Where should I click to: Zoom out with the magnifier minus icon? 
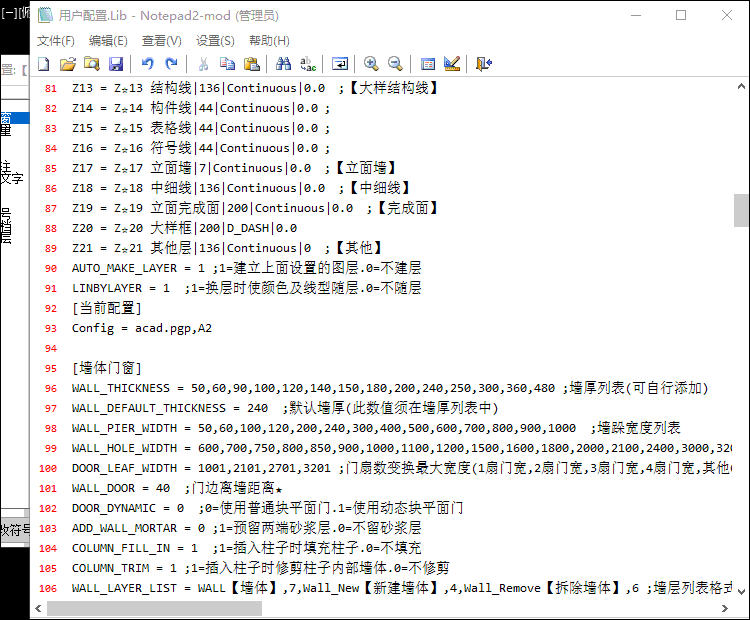395,64
